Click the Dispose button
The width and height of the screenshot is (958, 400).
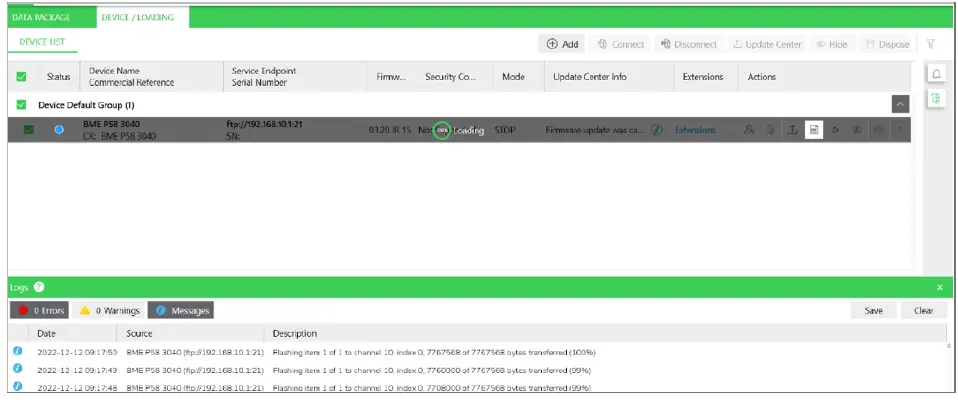coord(888,44)
